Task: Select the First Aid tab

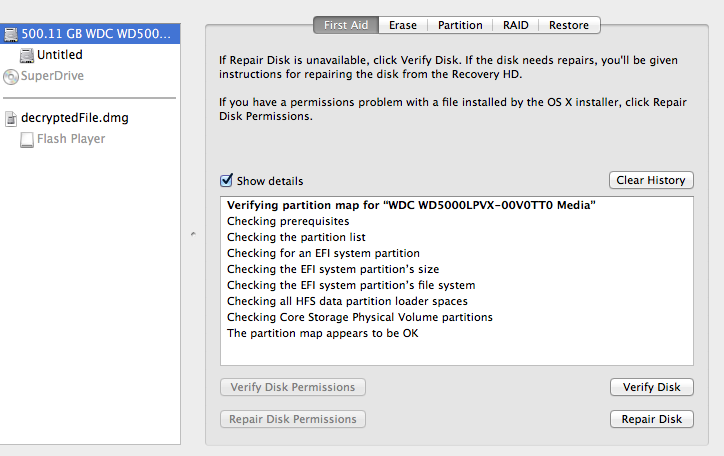Action: (x=346, y=25)
